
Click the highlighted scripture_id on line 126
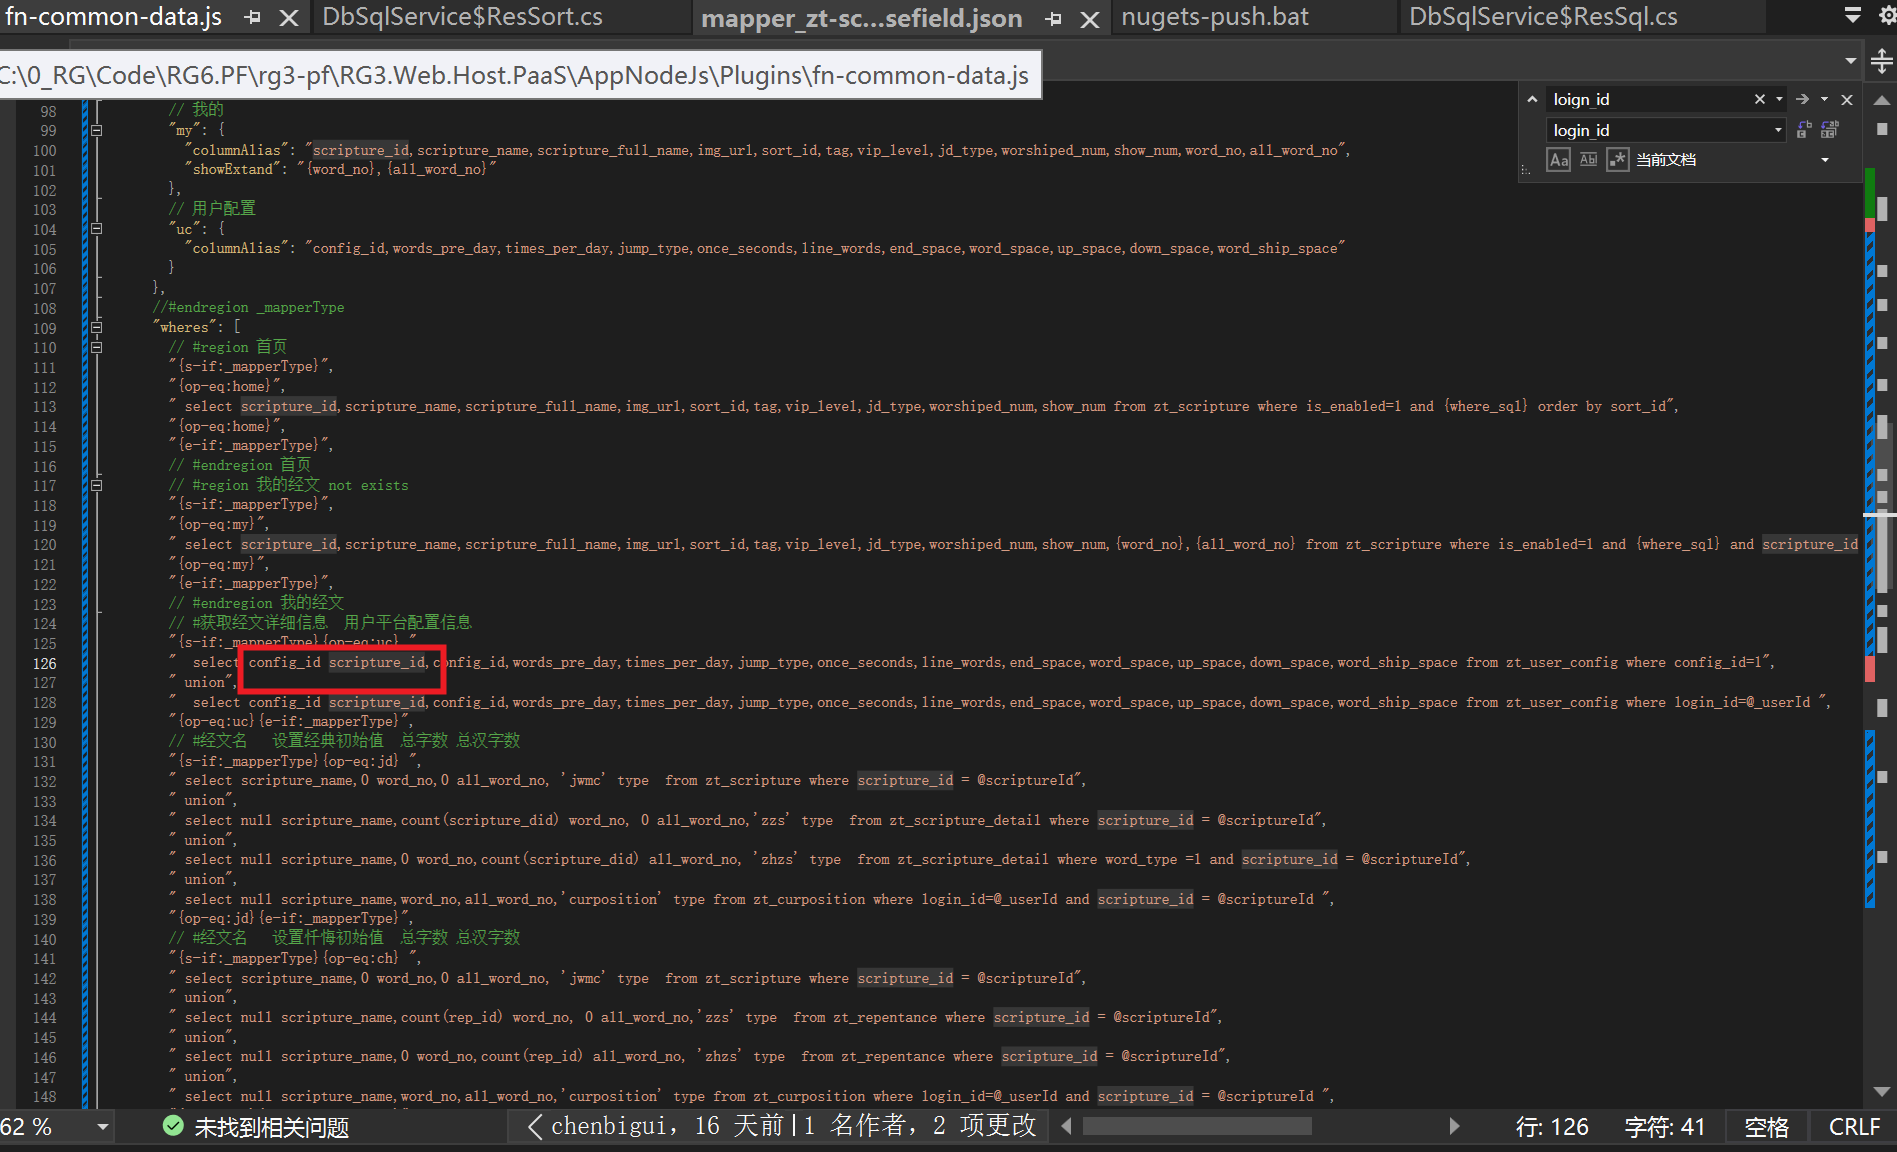pos(377,663)
